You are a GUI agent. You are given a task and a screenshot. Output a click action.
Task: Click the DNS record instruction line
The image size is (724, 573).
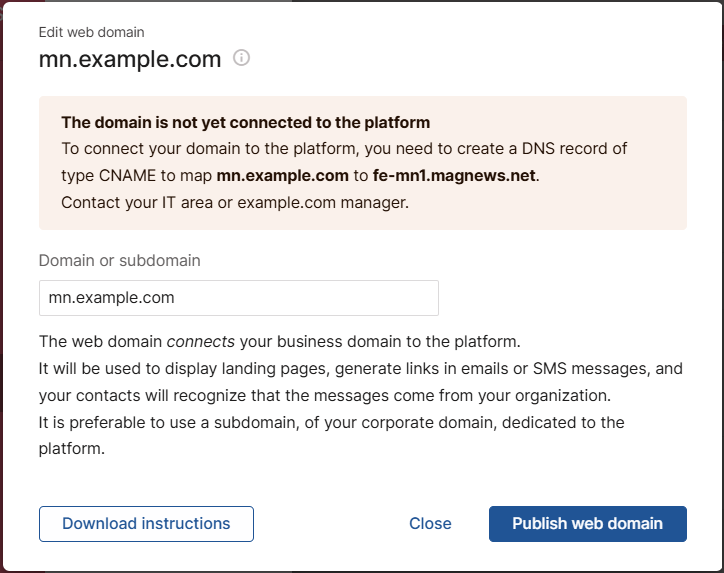point(343,149)
